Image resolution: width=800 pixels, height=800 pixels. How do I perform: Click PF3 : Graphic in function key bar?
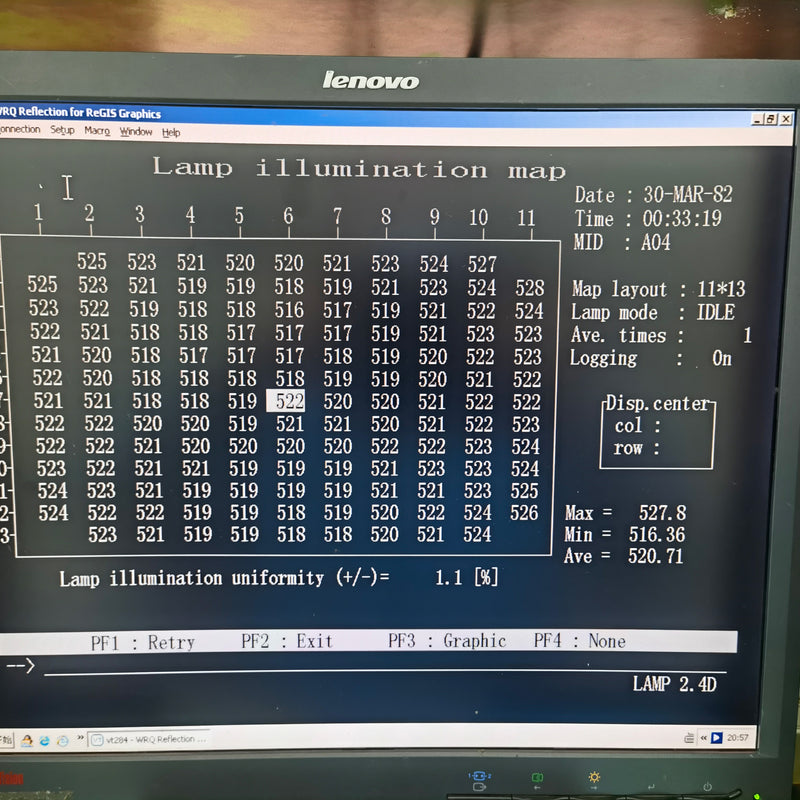tap(447, 641)
